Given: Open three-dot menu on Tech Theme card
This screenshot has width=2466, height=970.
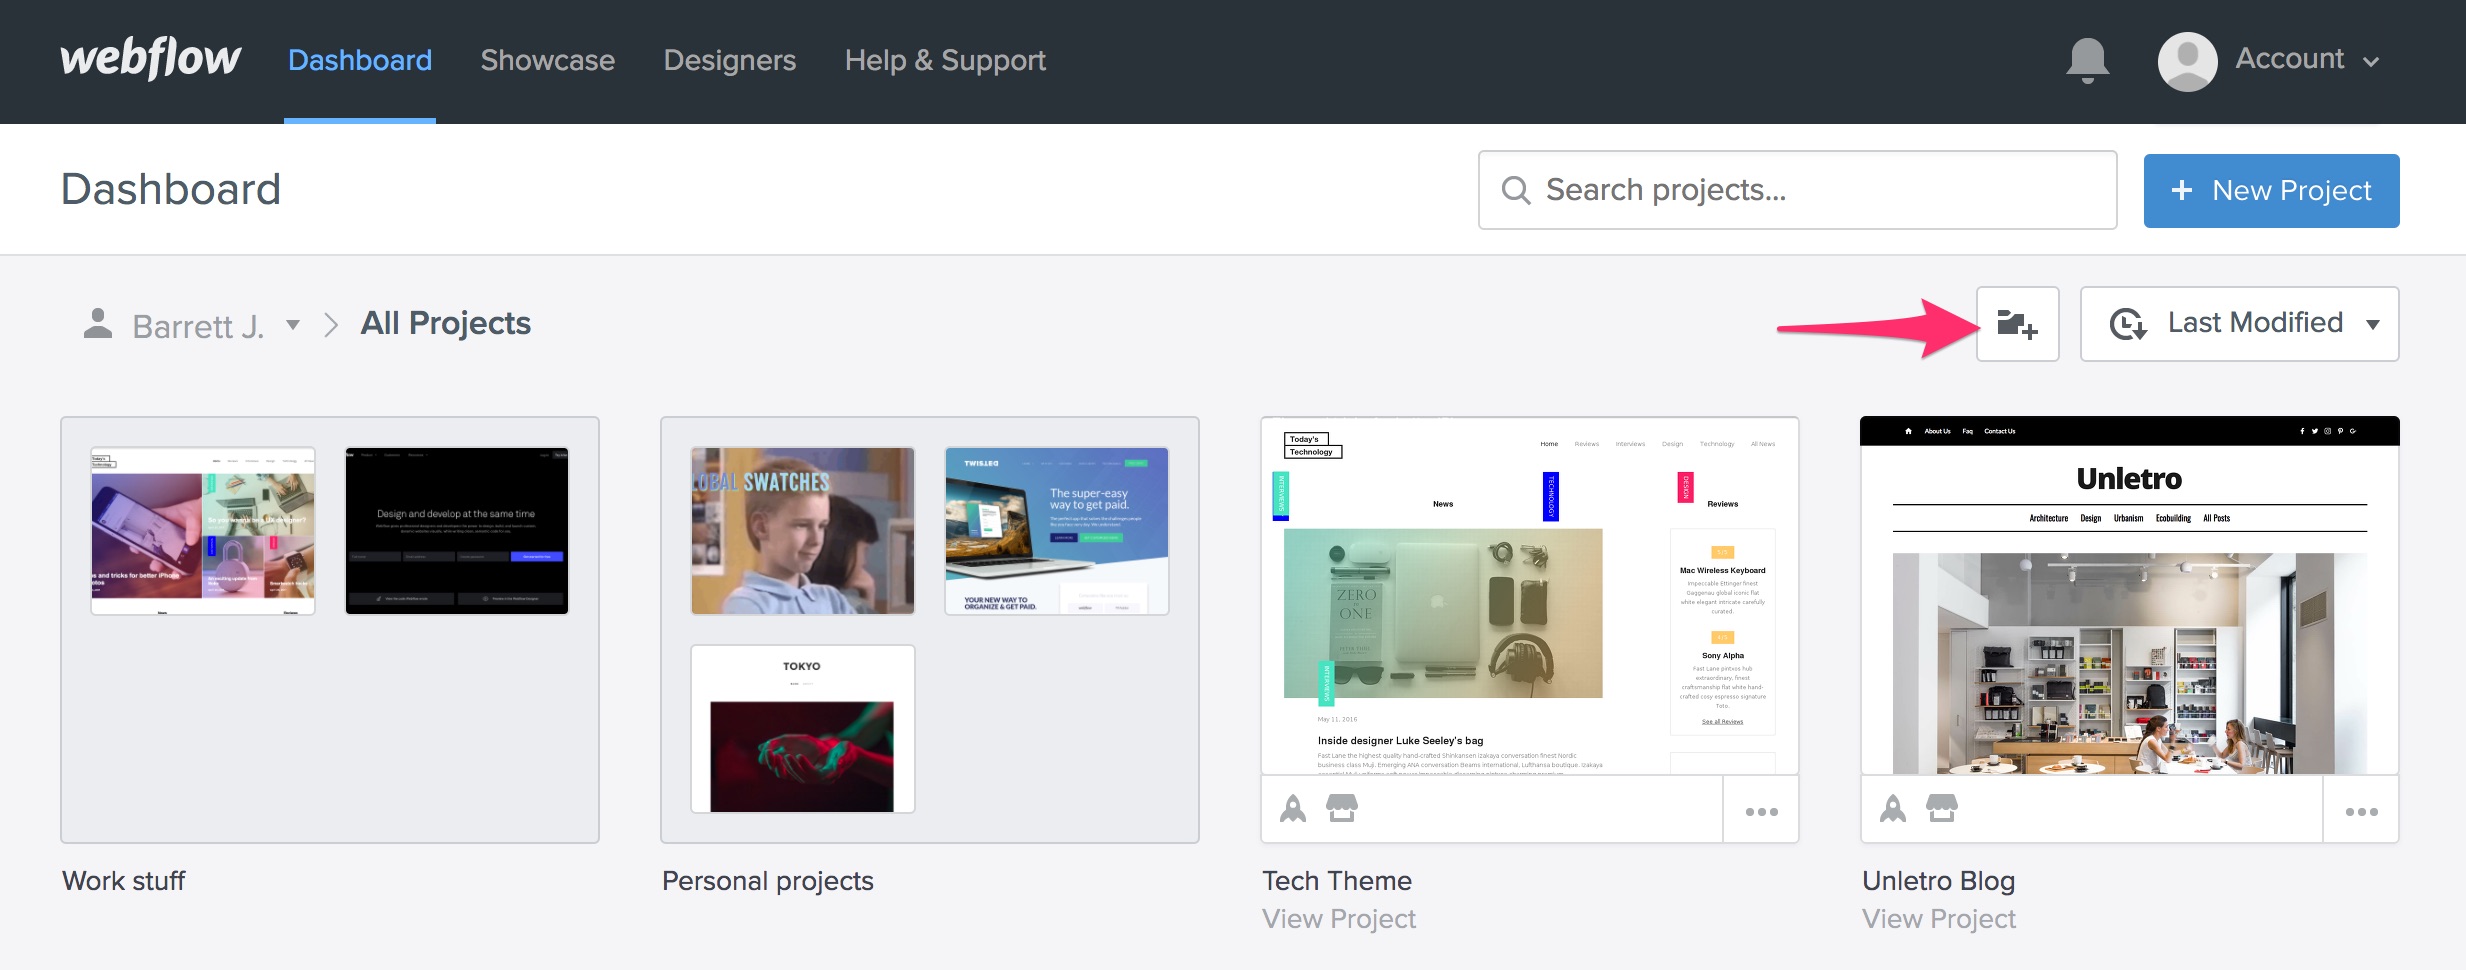Looking at the screenshot, I should pos(1761,811).
